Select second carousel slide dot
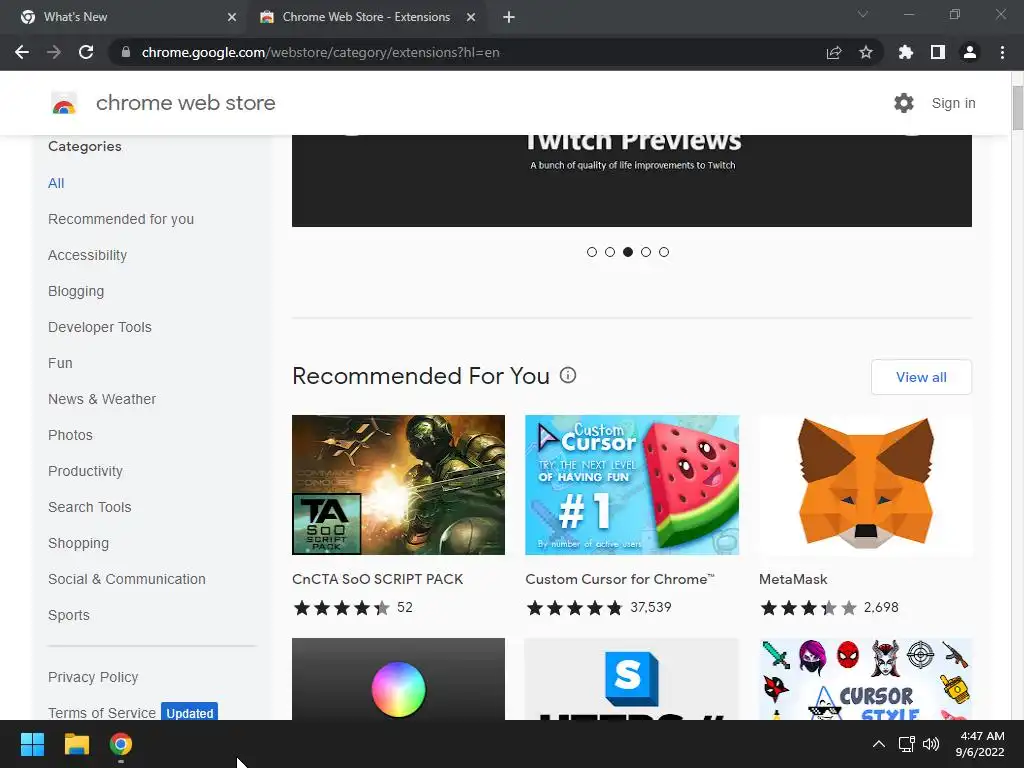Image resolution: width=1024 pixels, height=768 pixels. [x=610, y=252]
